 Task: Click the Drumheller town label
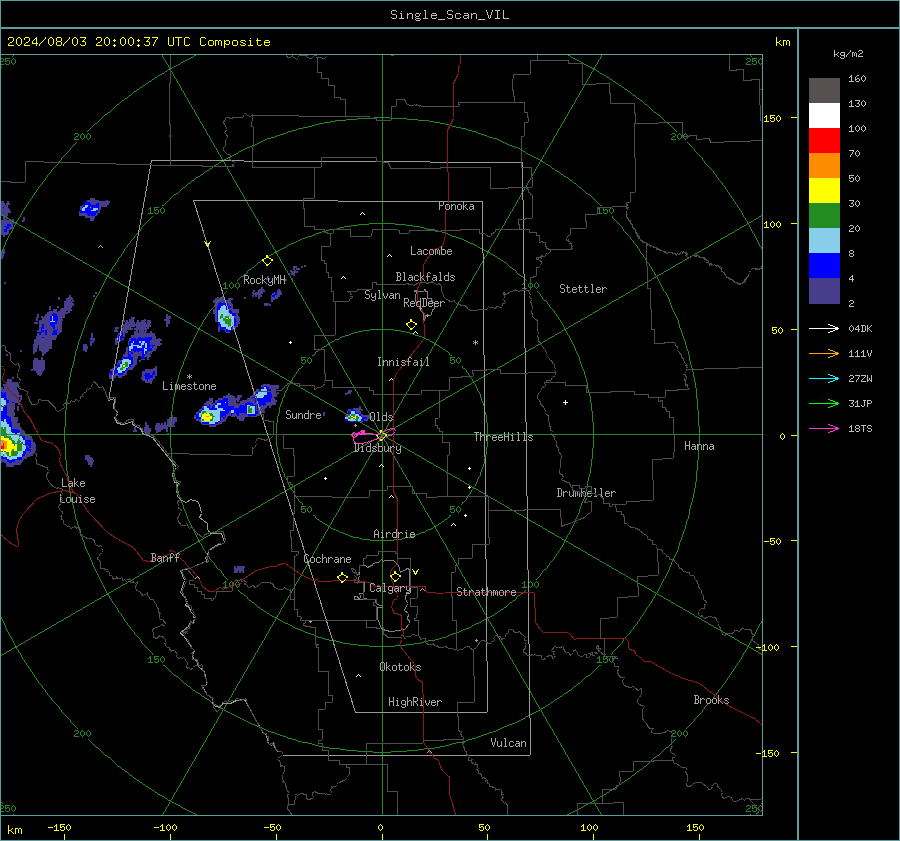click(x=586, y=493)
